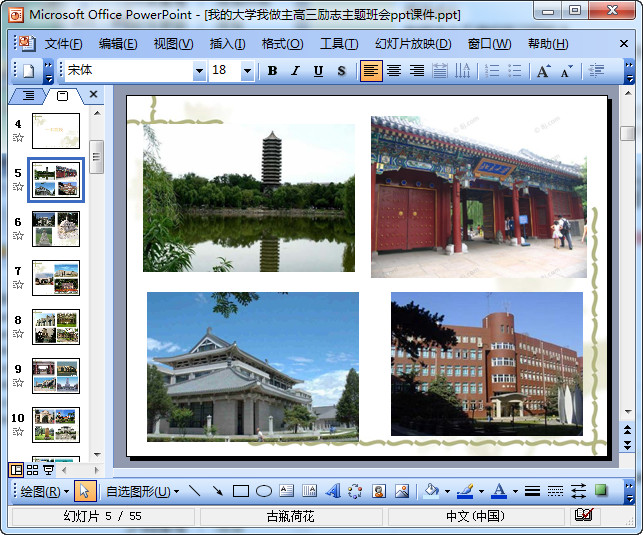Screen dimensions: 643x535
Task: Expand the font size dropdown
Action: 247,71
